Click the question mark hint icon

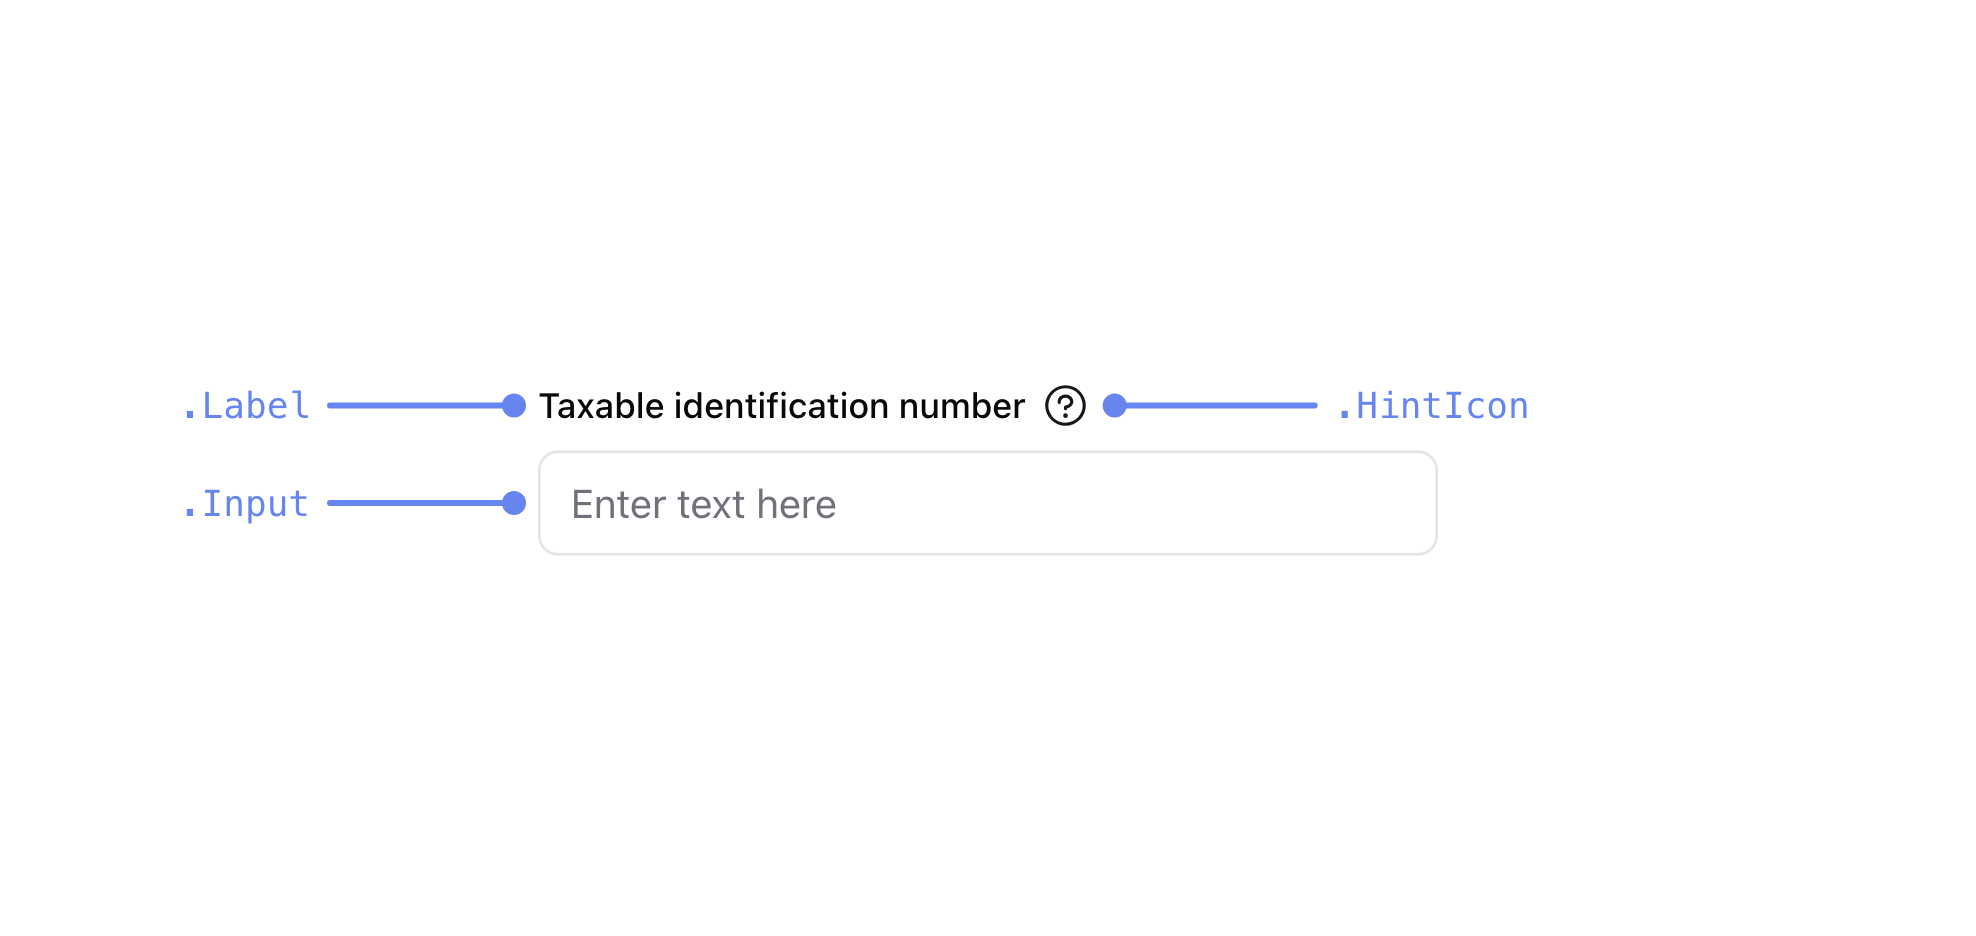[x=1065, y=406]
